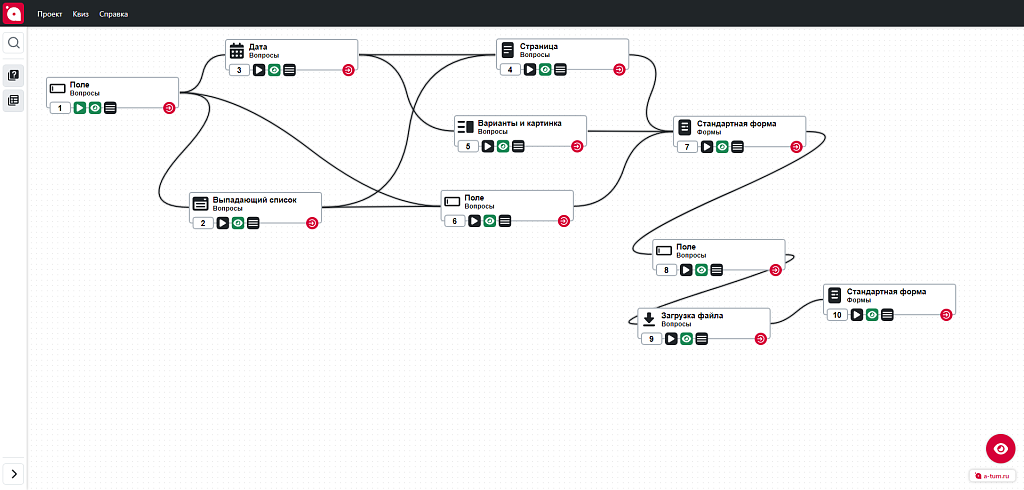
Task: Toggle the eye icon on node 10
Action: tap(872, 315)
